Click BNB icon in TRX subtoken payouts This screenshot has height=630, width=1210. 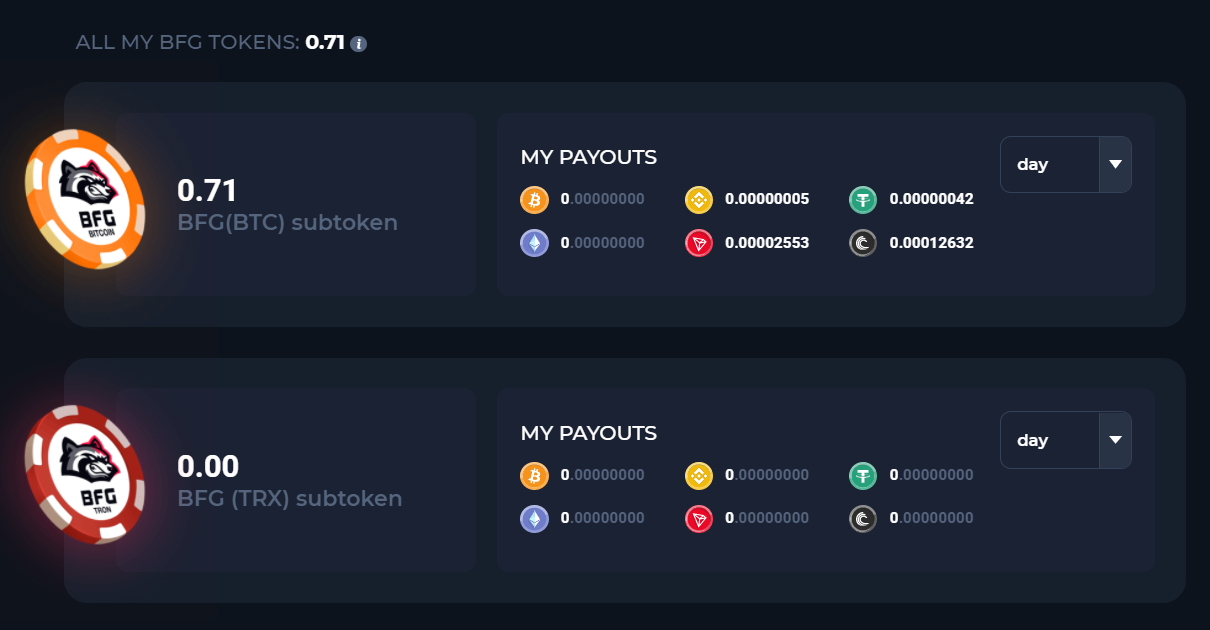pos(699,475)
